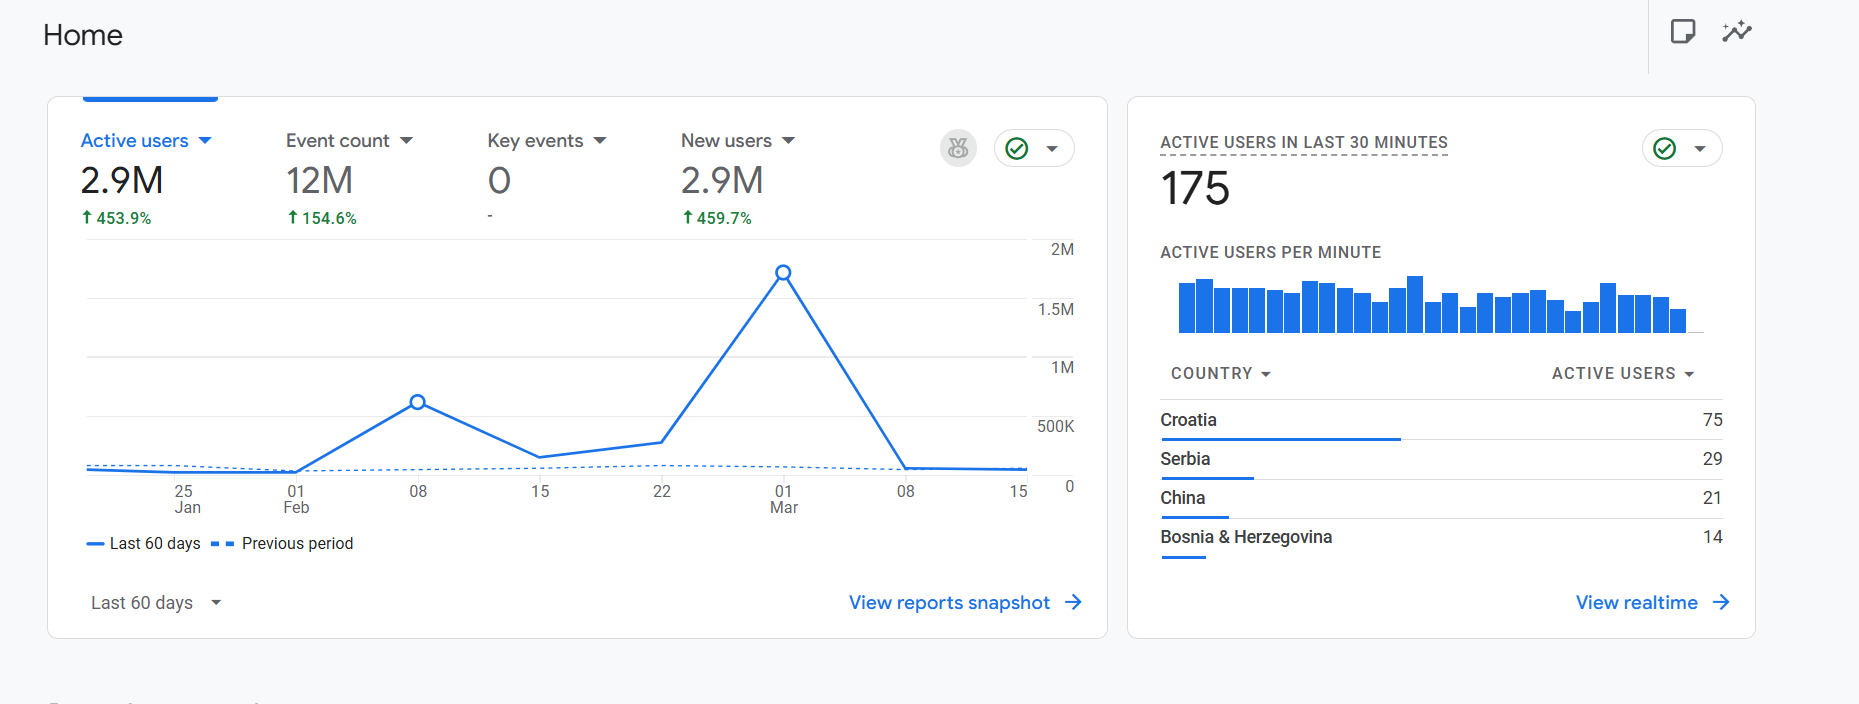Click the Croatia row in country table
This screenshot has height=704, width=1859.
click(1440, 420)
